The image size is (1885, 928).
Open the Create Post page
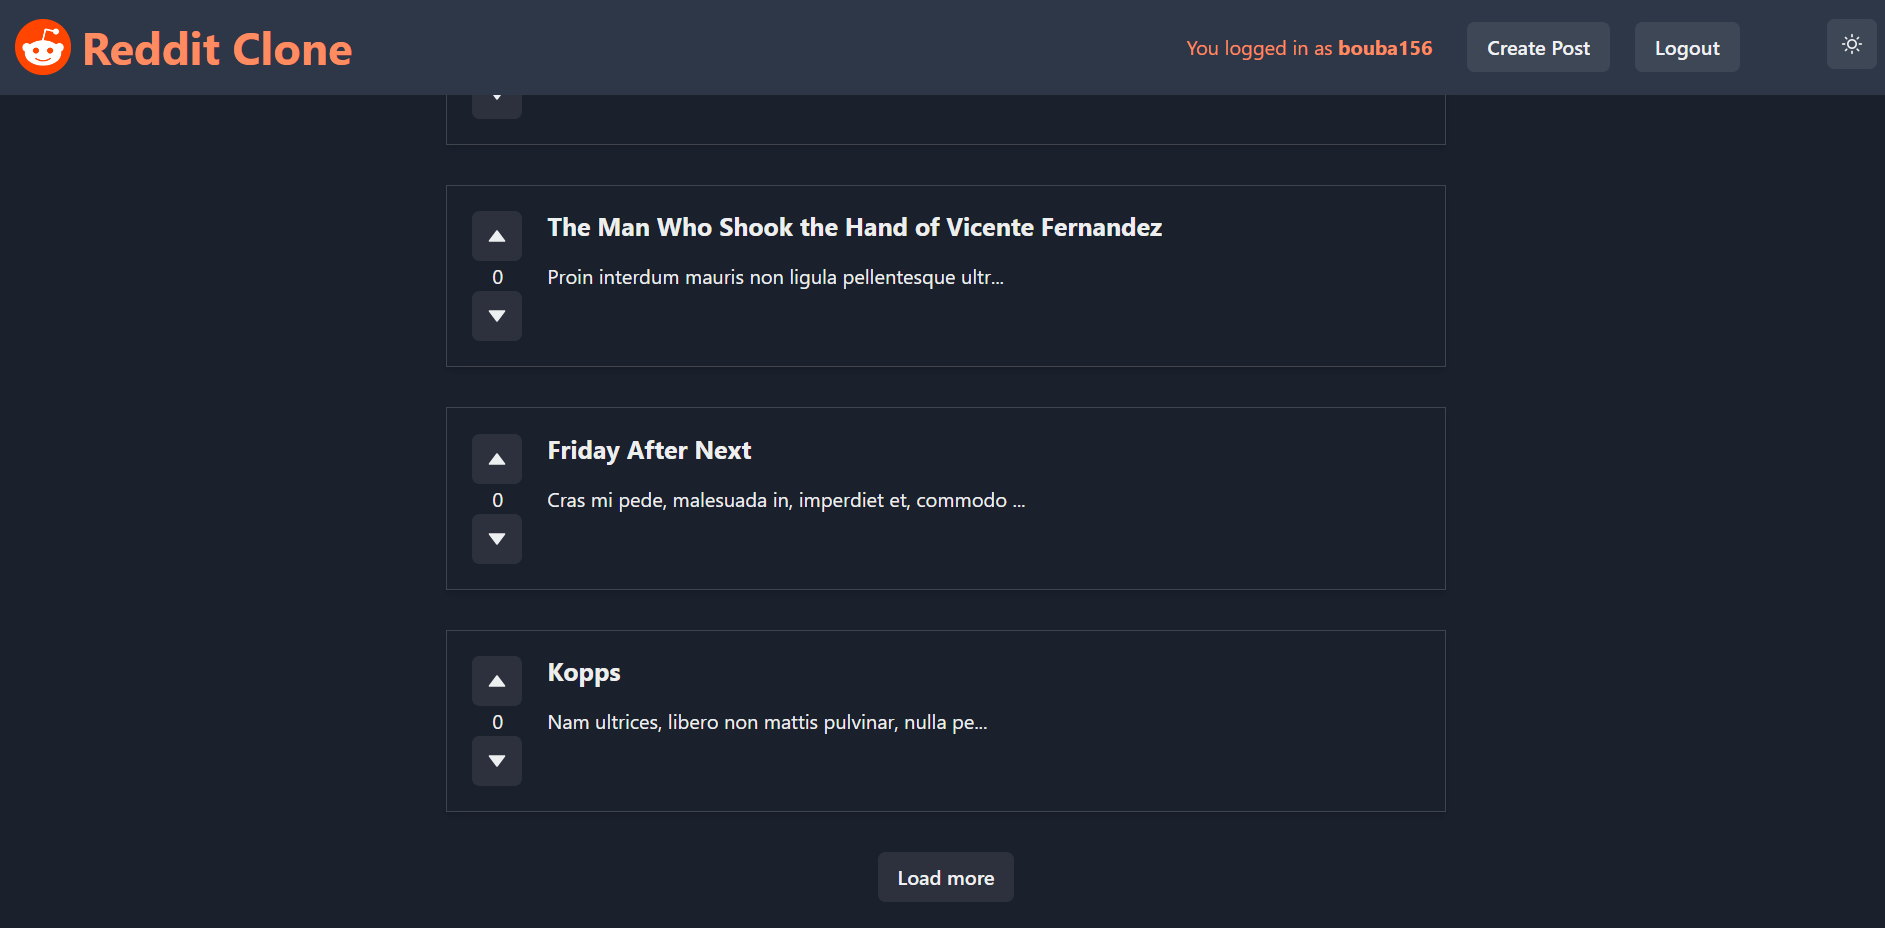point(1538,48)
